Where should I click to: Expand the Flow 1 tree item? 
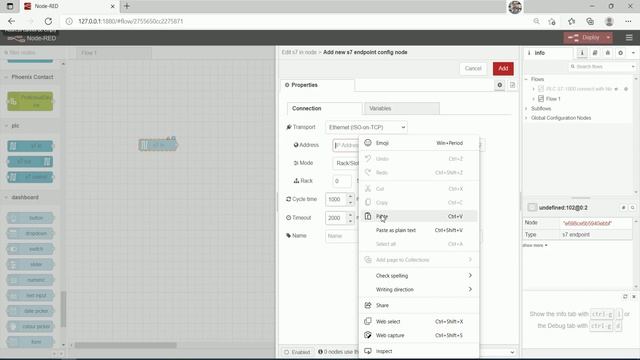point(533,99)
